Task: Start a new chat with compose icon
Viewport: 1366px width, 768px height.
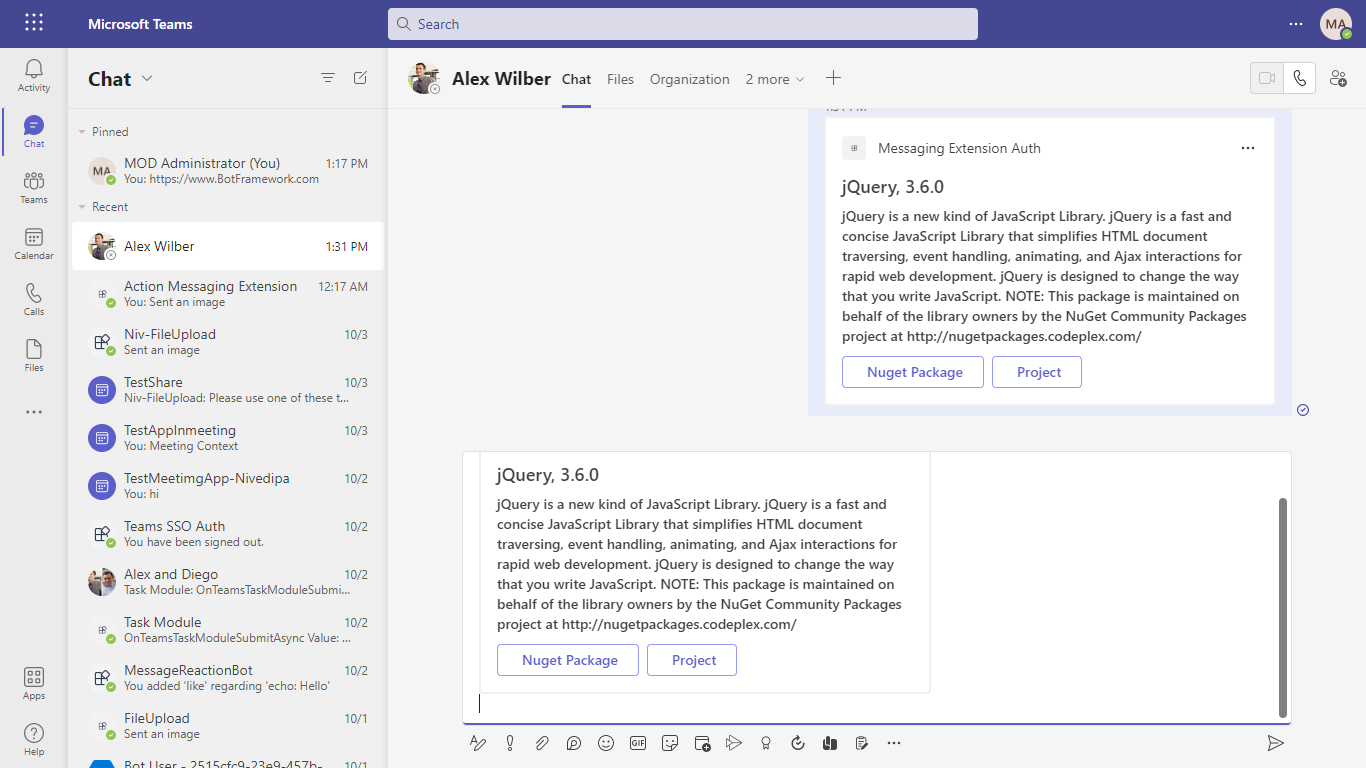Action: 360,78
